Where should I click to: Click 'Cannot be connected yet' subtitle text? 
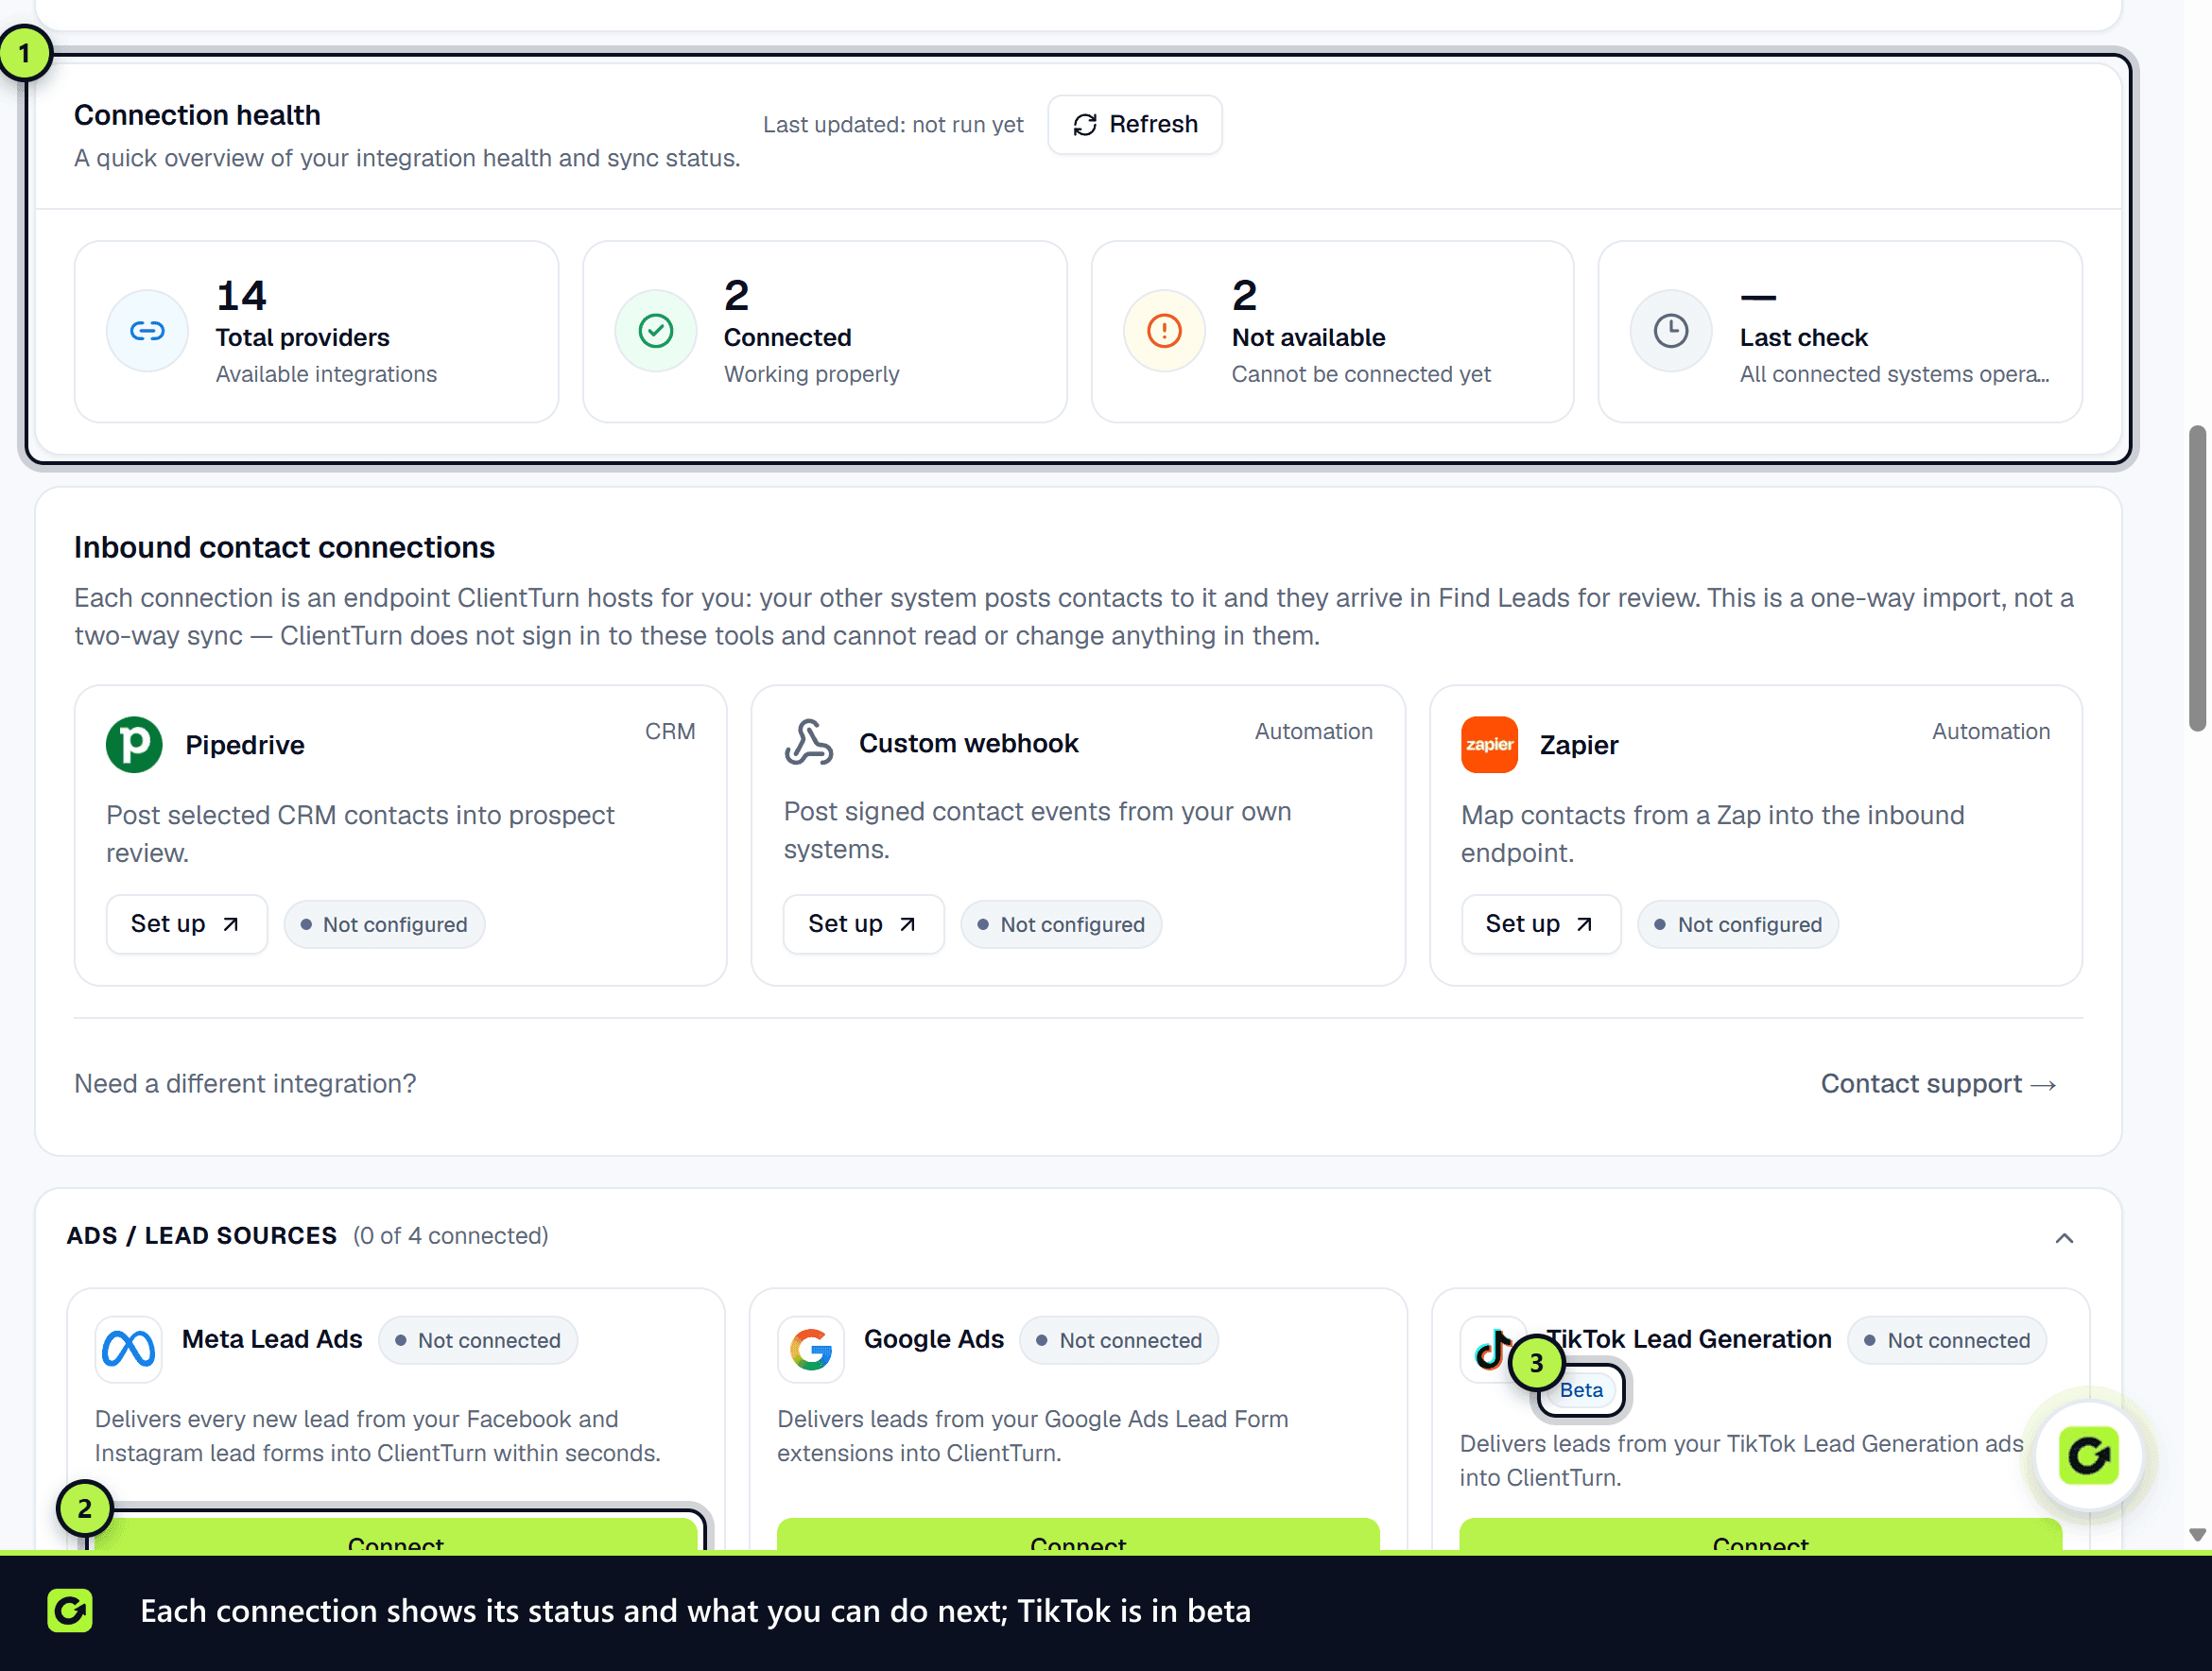point(1361,374)
